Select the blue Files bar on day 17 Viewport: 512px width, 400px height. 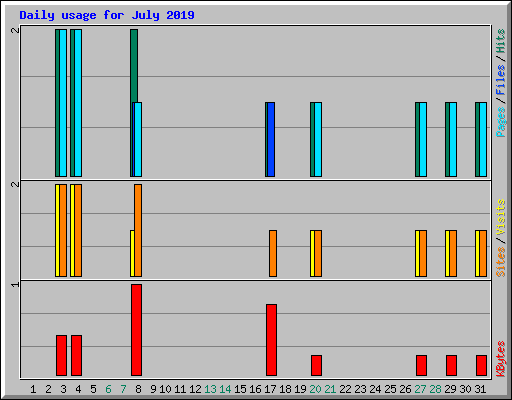pyautogui.click(x=271, y=139)
